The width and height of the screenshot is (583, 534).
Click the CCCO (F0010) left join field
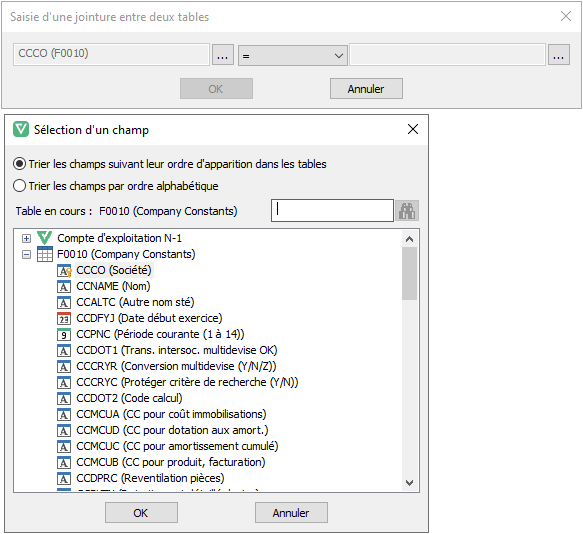click(x=111, y=55)
